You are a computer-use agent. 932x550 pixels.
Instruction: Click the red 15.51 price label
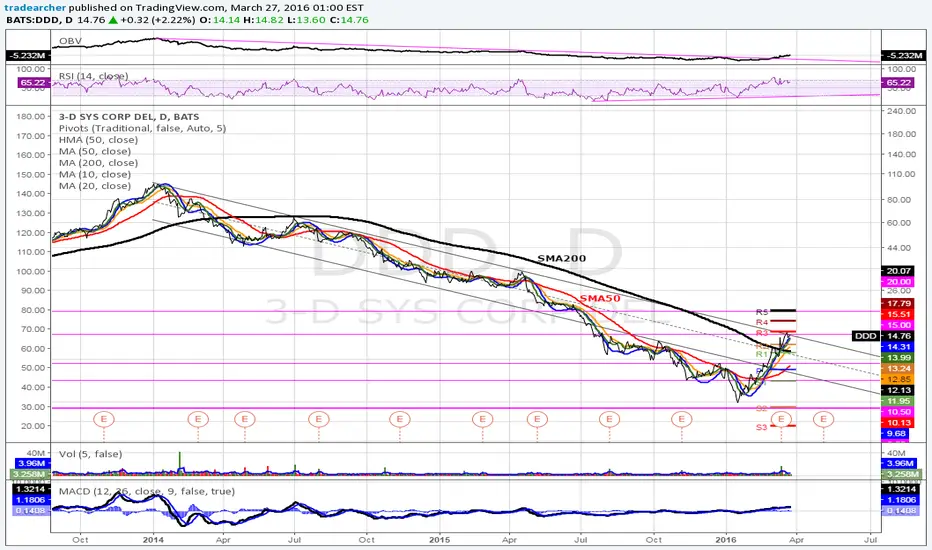click(x=898, y=314)
